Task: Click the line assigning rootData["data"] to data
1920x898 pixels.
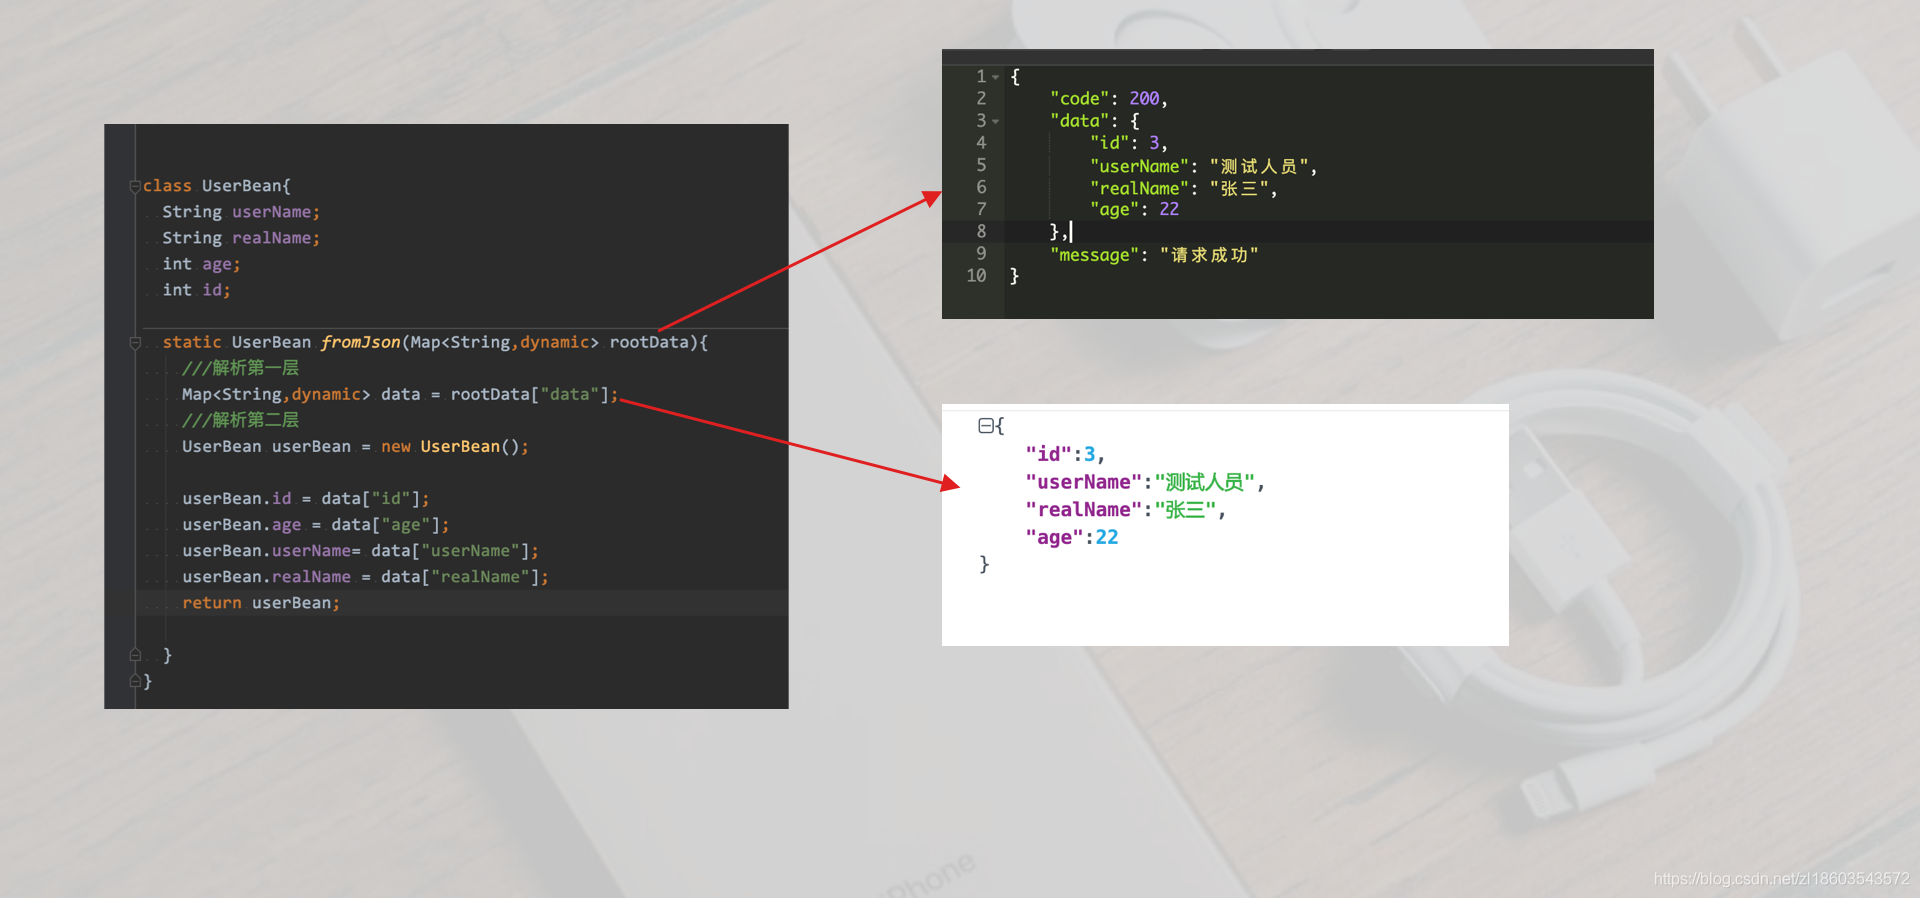Action: point(400,394)
